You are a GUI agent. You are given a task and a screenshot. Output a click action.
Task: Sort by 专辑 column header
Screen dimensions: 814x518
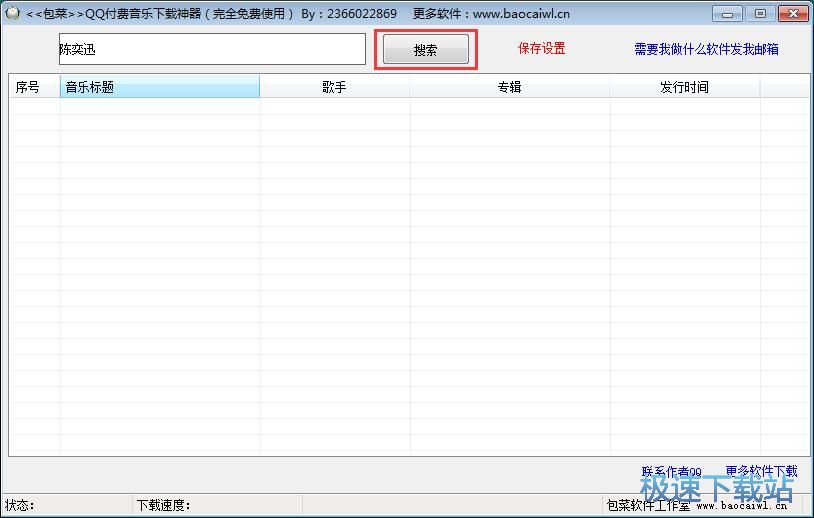[x=509, y=87]
